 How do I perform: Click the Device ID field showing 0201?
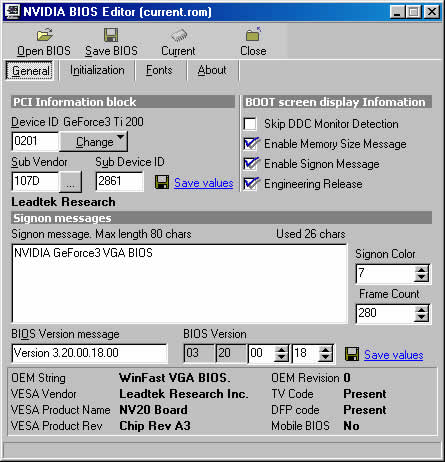click(x=35, y=141)
